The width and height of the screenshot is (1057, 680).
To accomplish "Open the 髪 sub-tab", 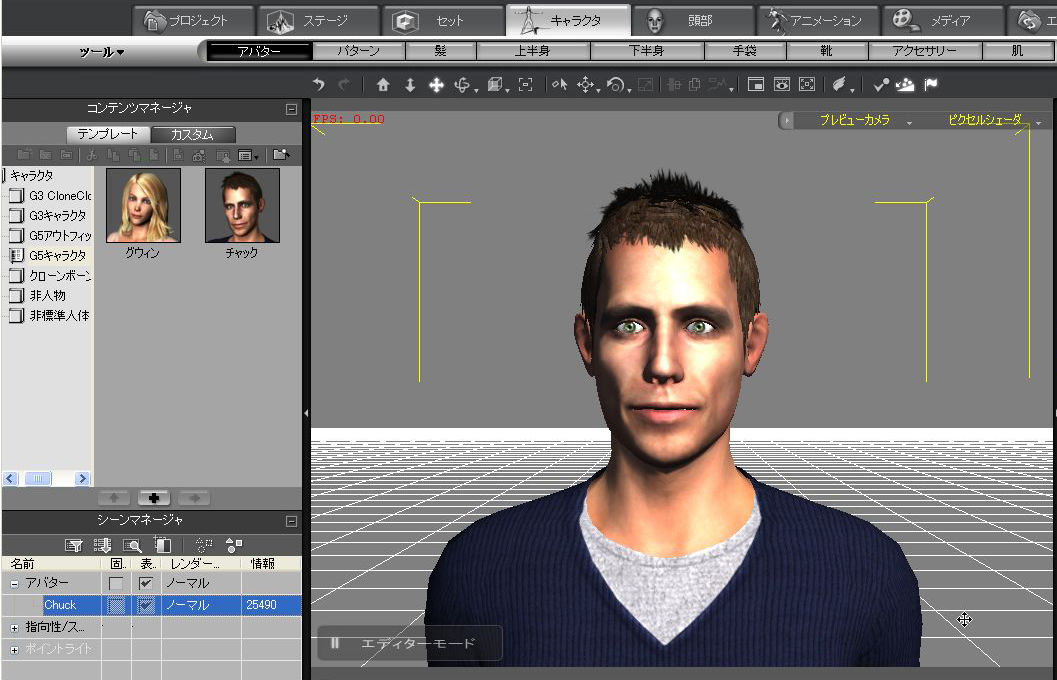I will (x=441, y=51).
